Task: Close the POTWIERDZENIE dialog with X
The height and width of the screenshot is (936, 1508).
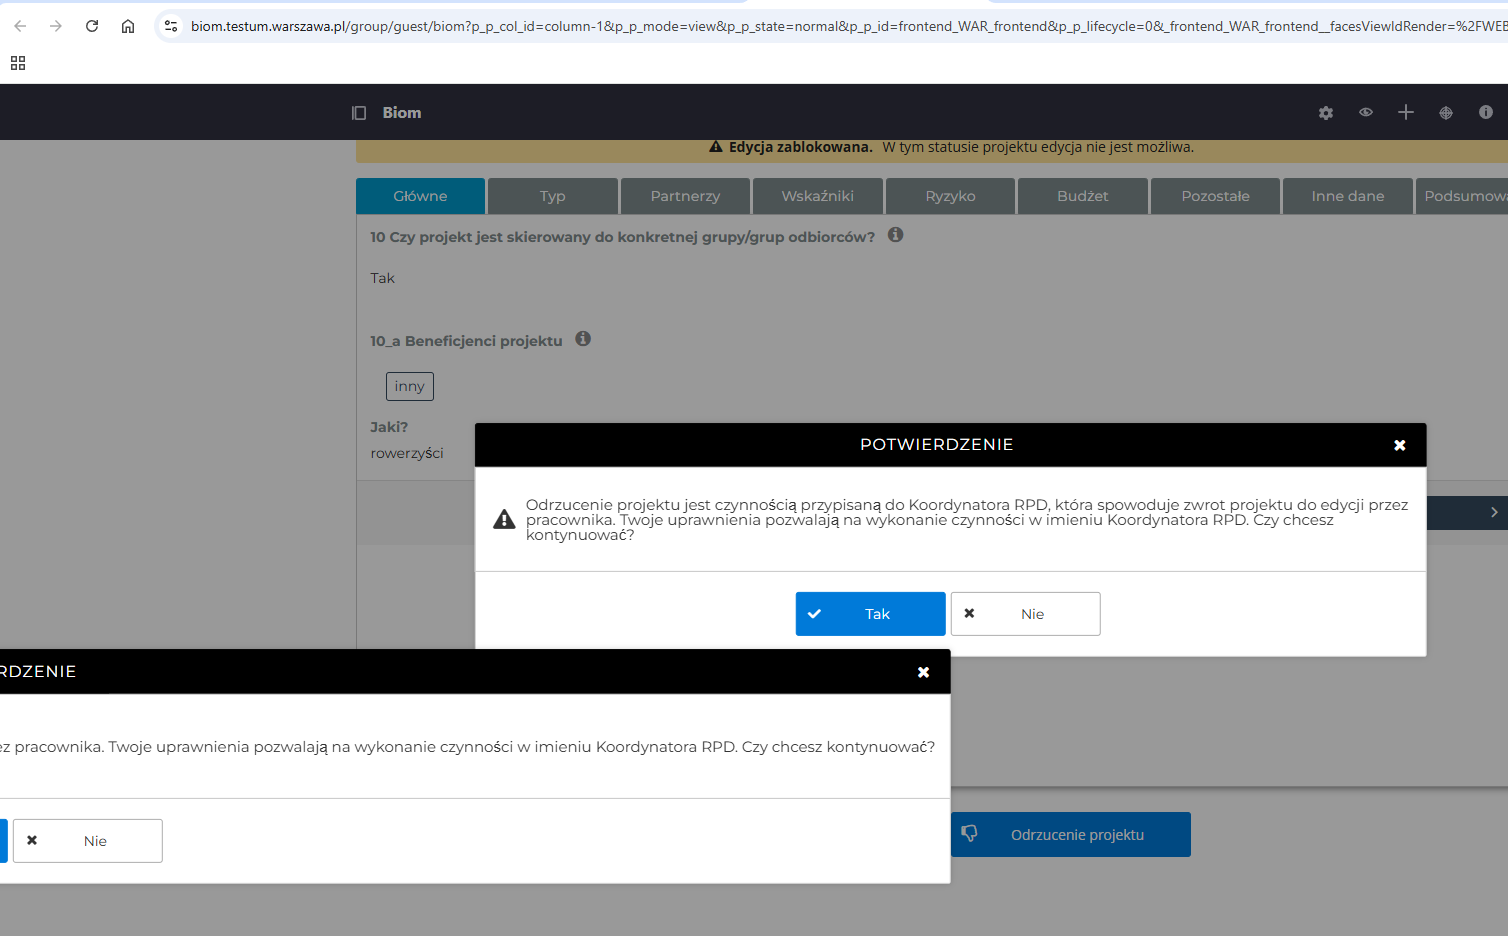Action: coord(1400,445)
